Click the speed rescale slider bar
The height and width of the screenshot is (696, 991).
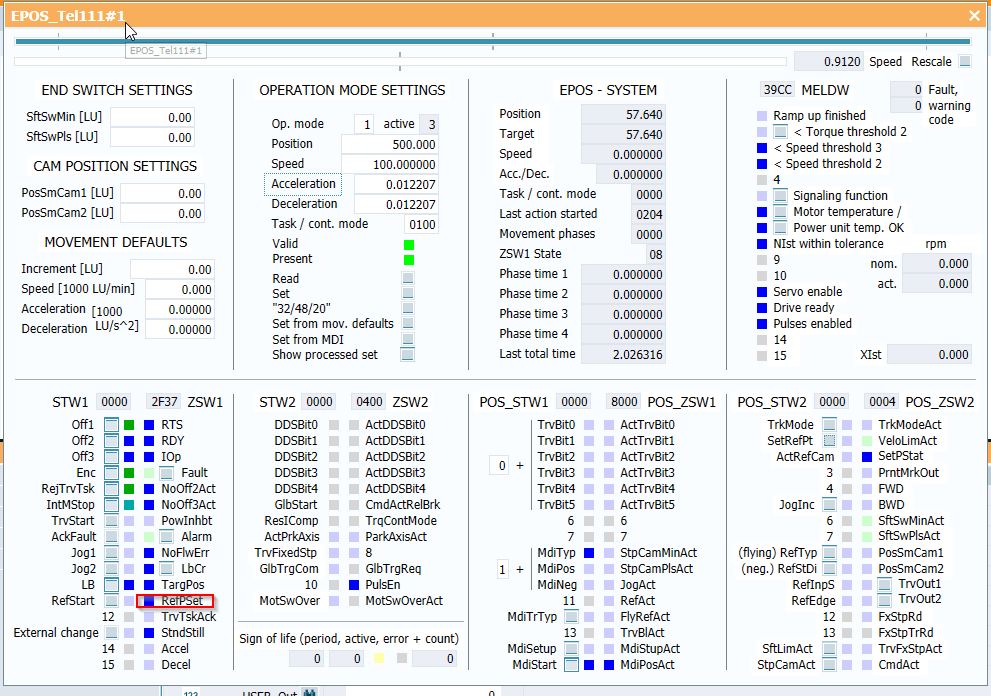(400, 61)
